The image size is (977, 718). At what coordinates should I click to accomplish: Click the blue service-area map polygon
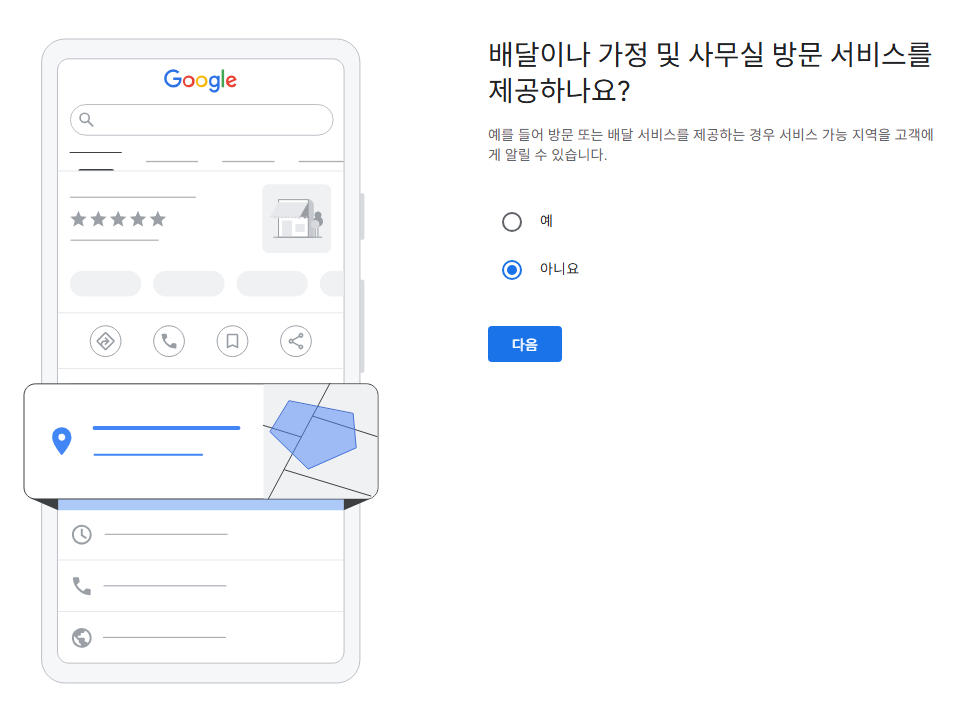coord(313,434)
